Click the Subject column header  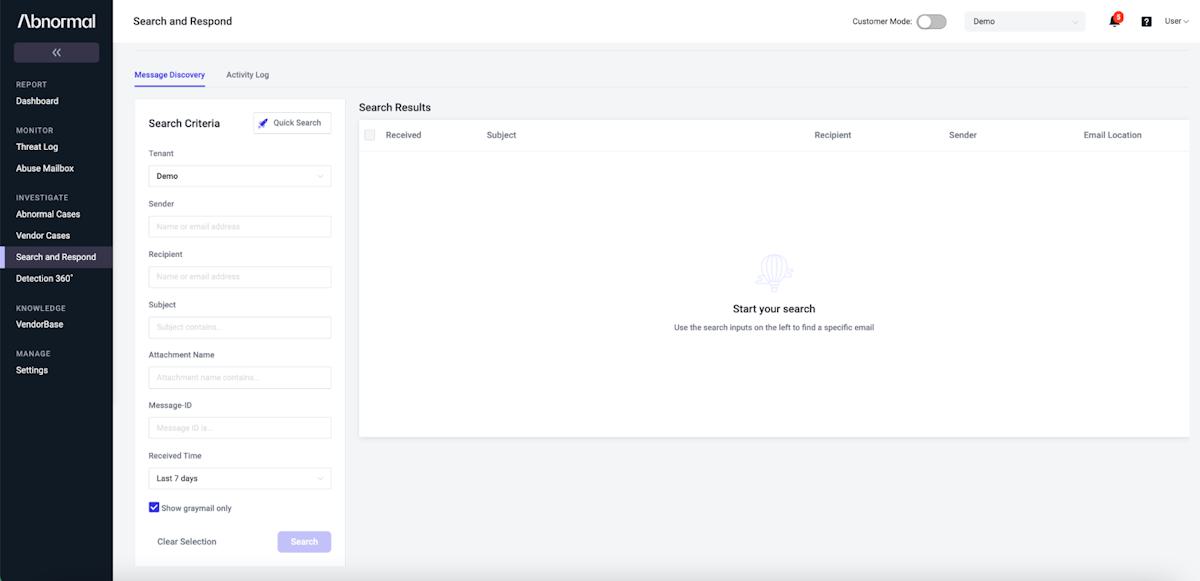502,135
